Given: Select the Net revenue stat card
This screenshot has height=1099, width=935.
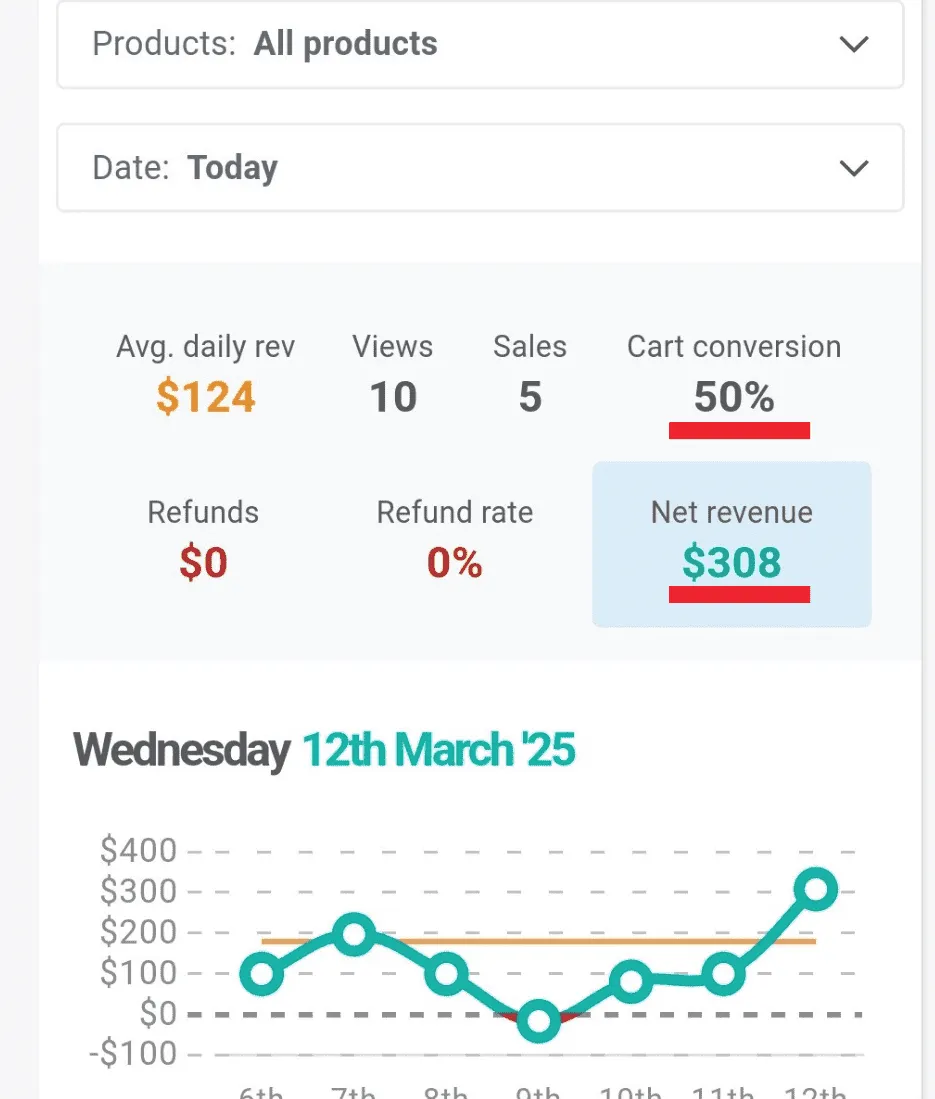Looking at the screenshot, I should tap(731, 544).
